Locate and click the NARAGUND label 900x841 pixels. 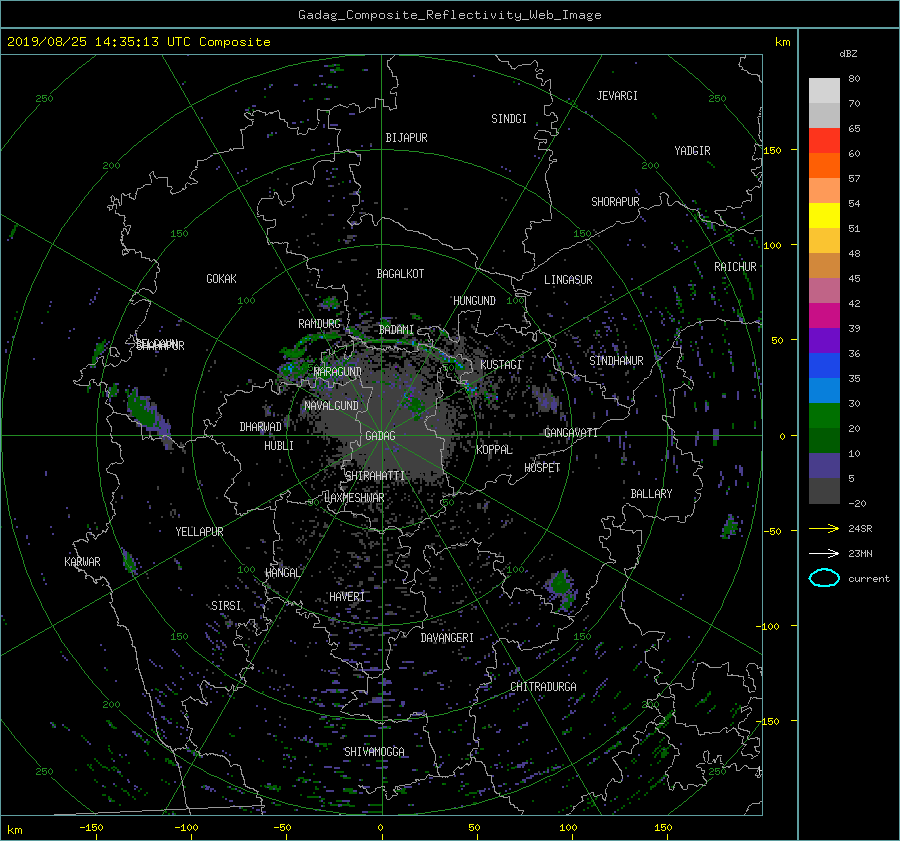click(x=338, y=372)
